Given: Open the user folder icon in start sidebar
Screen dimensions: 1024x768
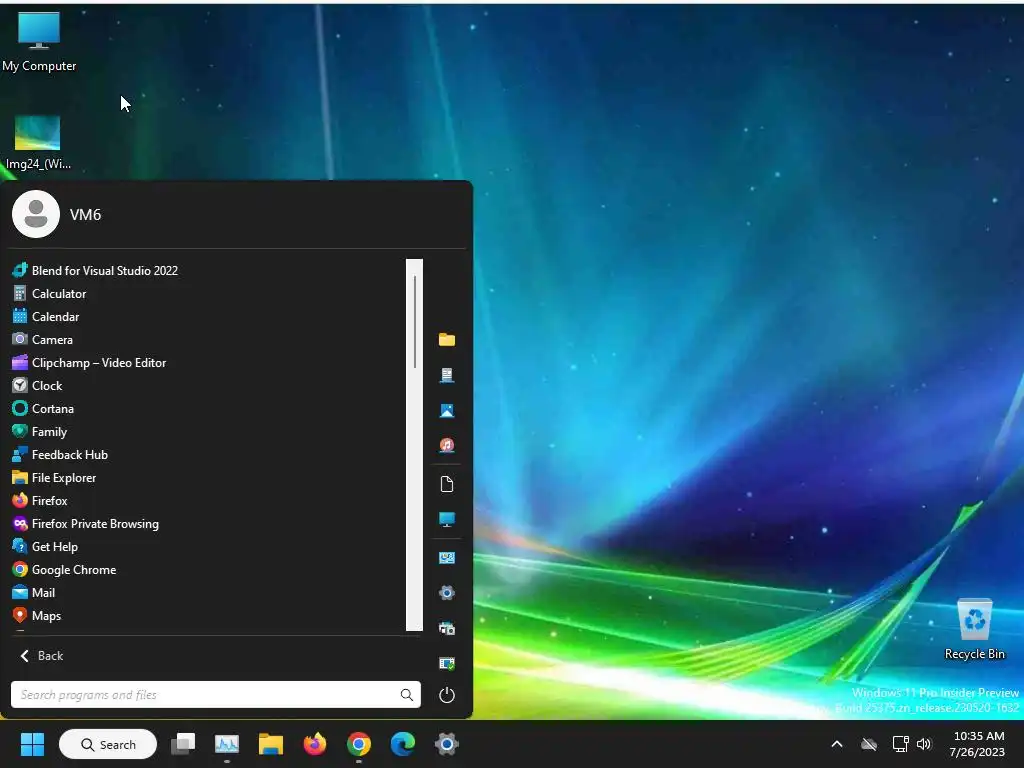Looking at the screenshot, I should [x=447, y=340].
